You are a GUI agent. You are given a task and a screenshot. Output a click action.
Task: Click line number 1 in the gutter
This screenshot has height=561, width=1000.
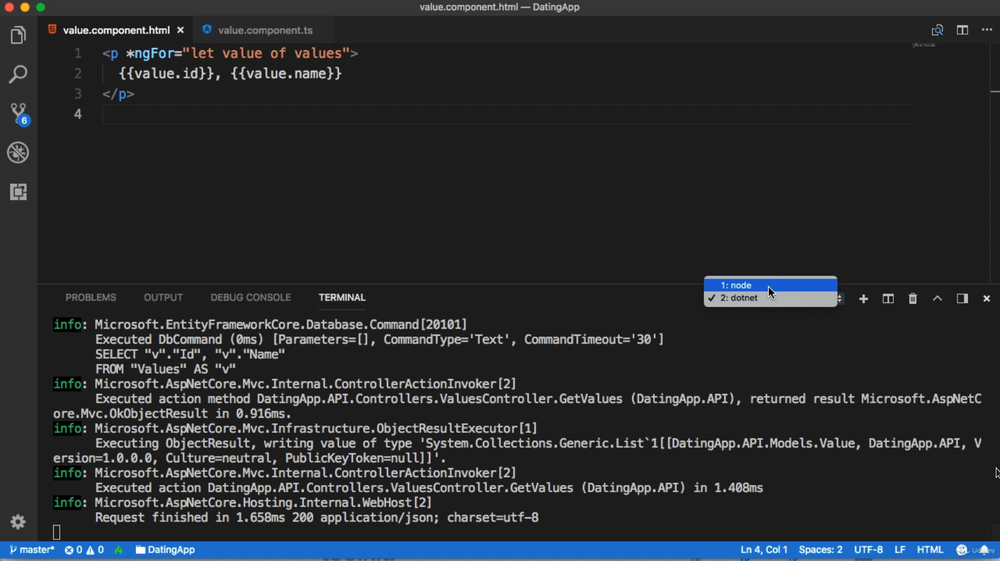coord(78,54)
